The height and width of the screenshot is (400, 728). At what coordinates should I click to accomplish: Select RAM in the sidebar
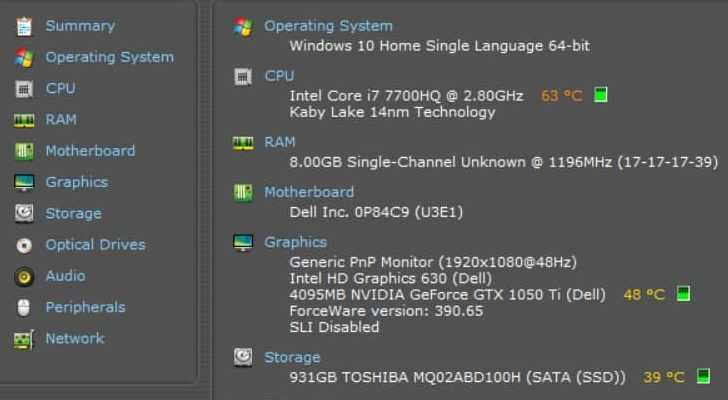coord(61,120)
